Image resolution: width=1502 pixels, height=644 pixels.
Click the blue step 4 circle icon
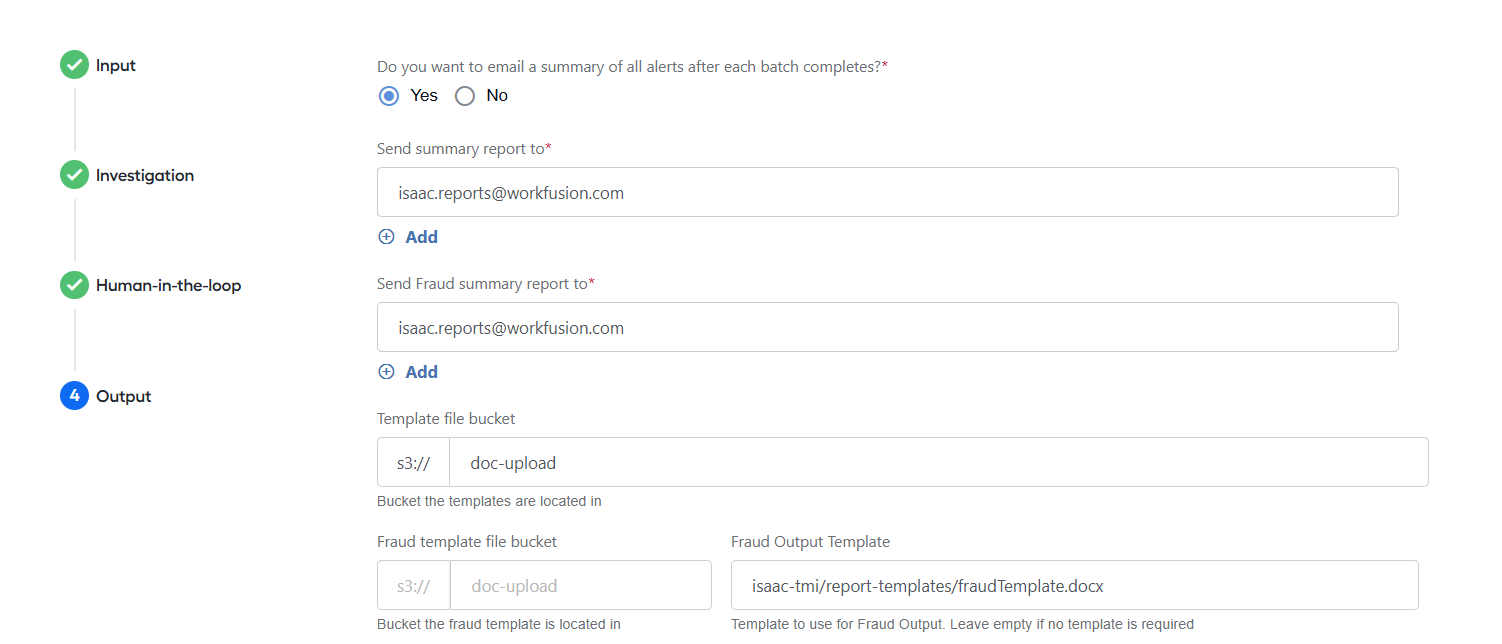74,396
